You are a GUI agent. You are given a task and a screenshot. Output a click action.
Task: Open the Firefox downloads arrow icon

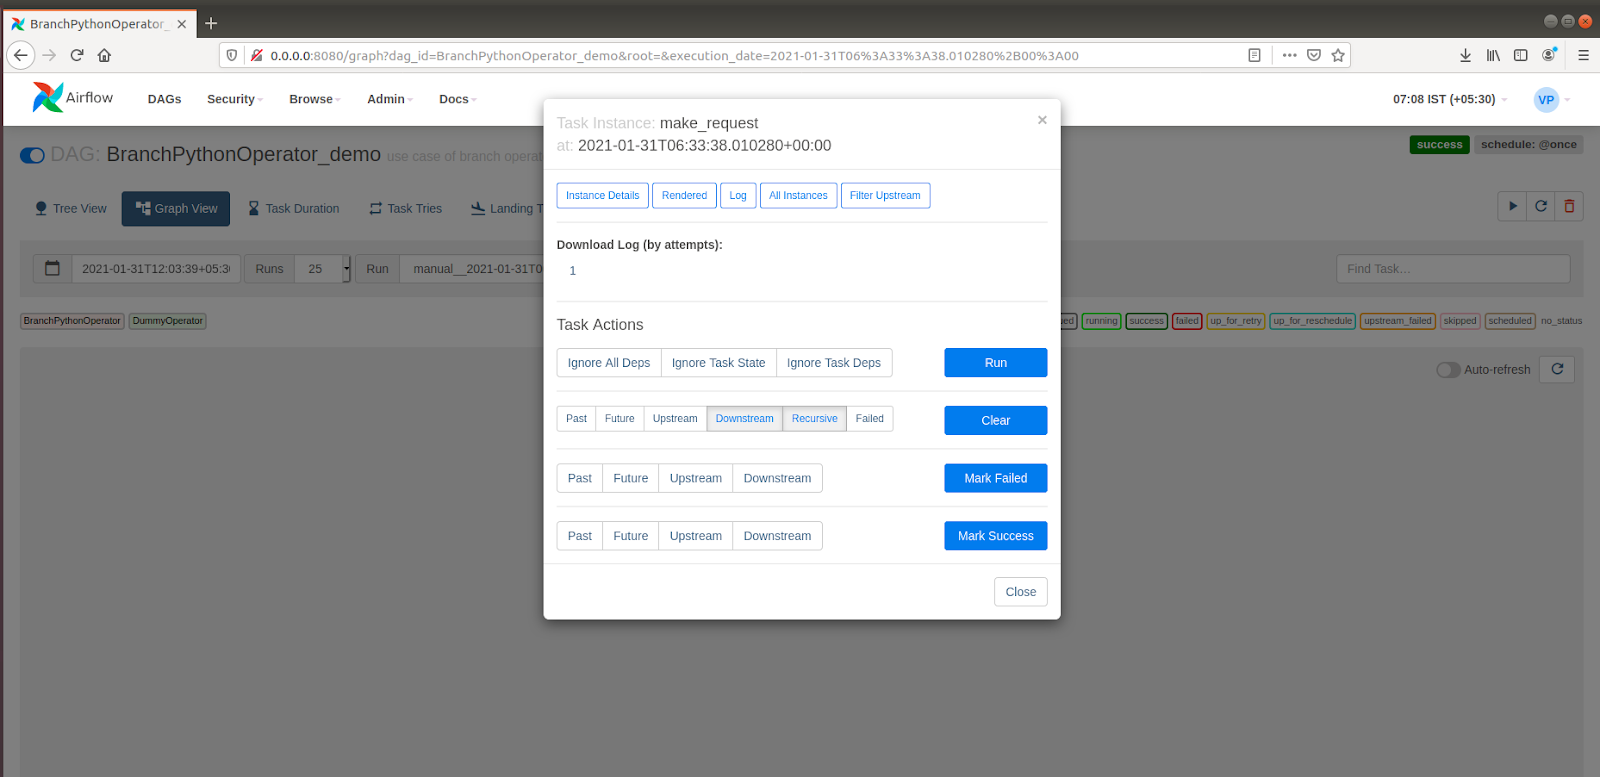[x=1465, y=55]
